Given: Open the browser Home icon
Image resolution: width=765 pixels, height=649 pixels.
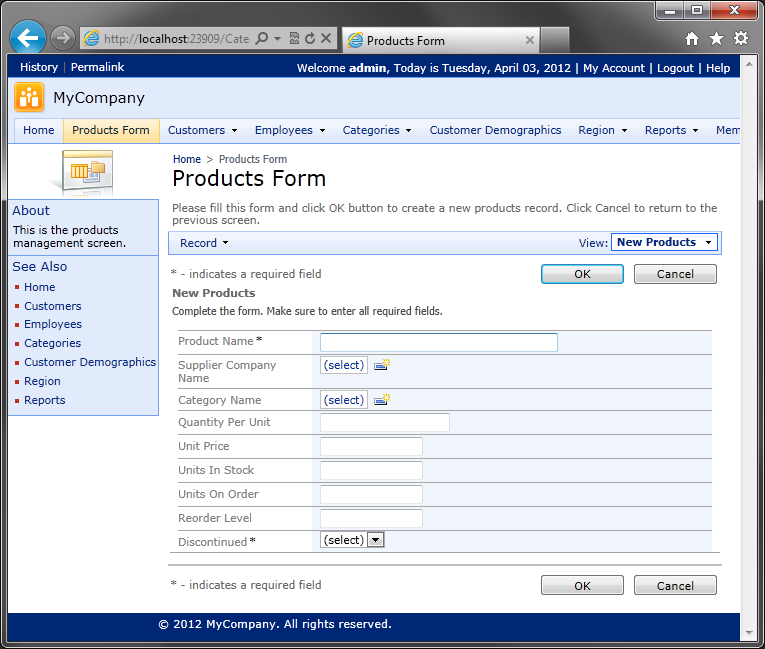Looking at the screenshot, I should pos(692,39).
